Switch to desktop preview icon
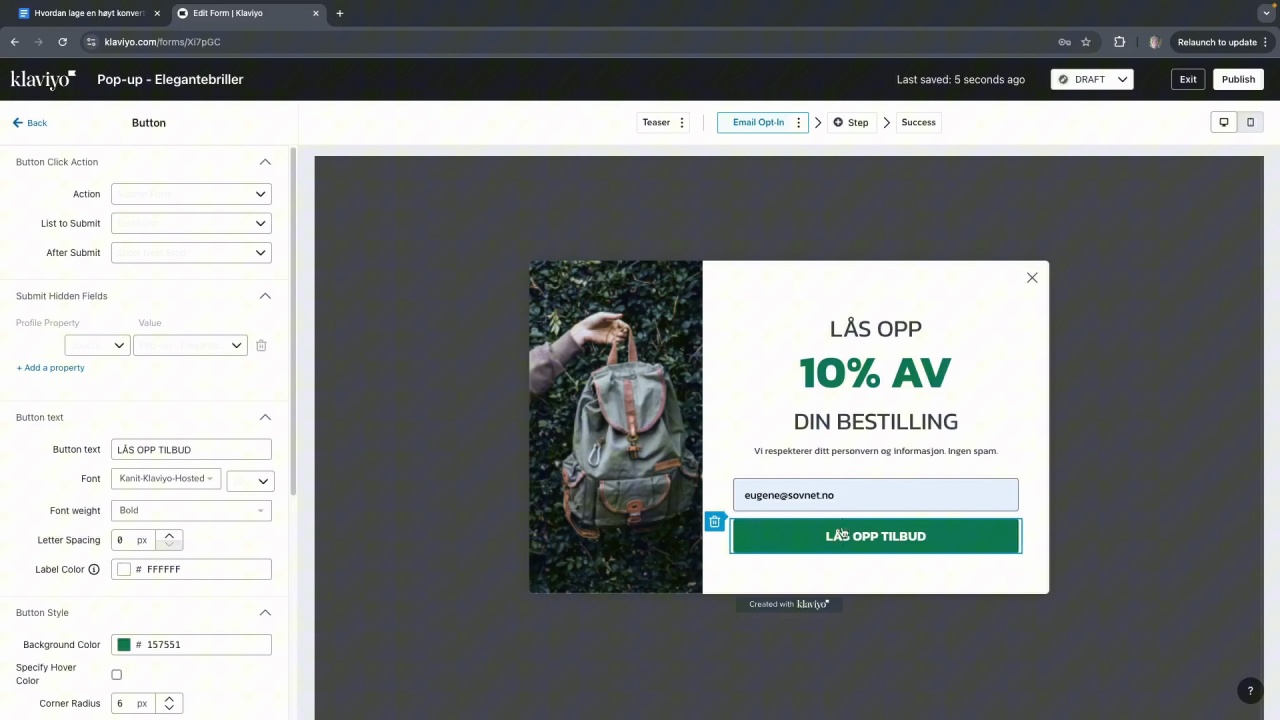This screenshot has height=720, width=1280. [x=1223, y=122]
